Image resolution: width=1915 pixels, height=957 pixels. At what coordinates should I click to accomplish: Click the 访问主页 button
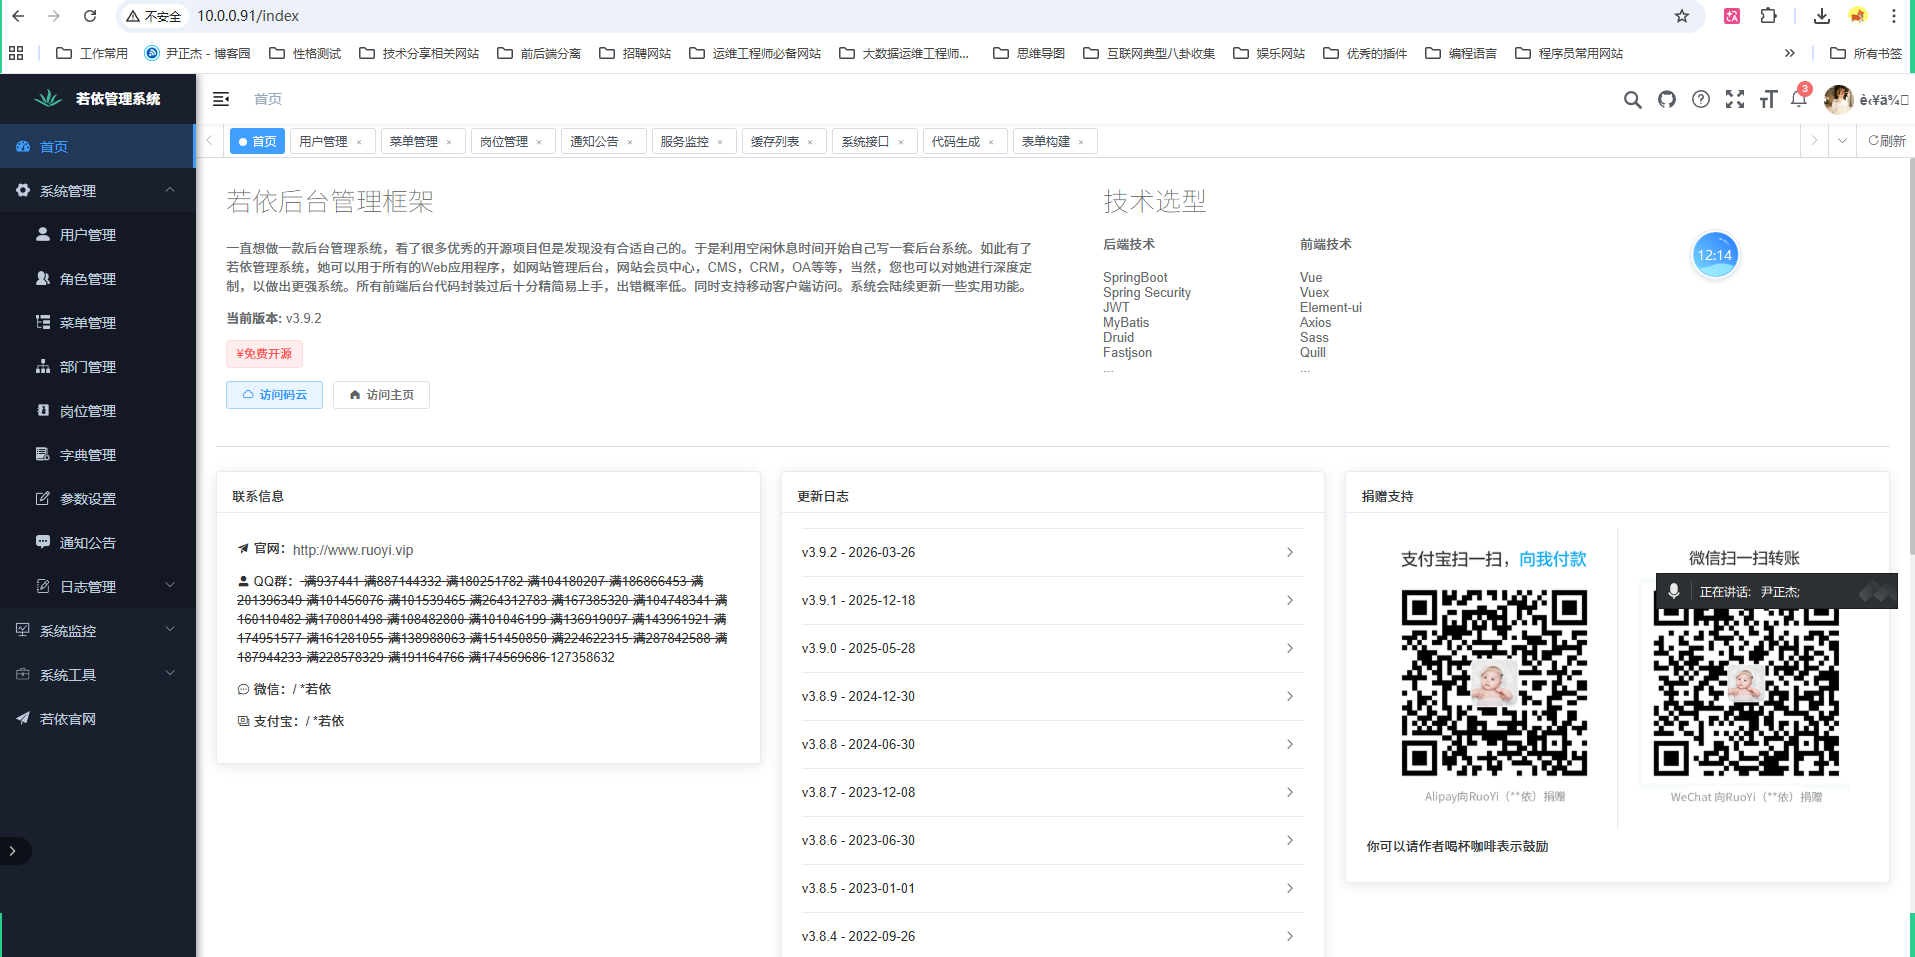[x=381, y=395]
